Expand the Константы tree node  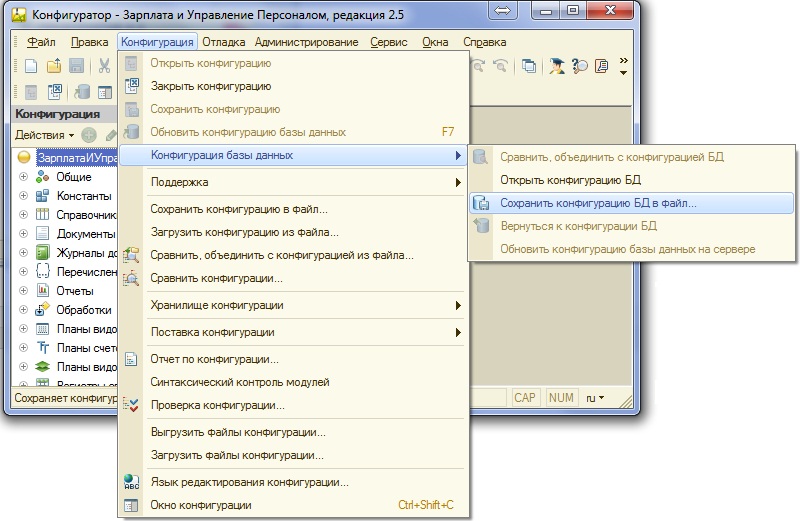click(23, 195)
